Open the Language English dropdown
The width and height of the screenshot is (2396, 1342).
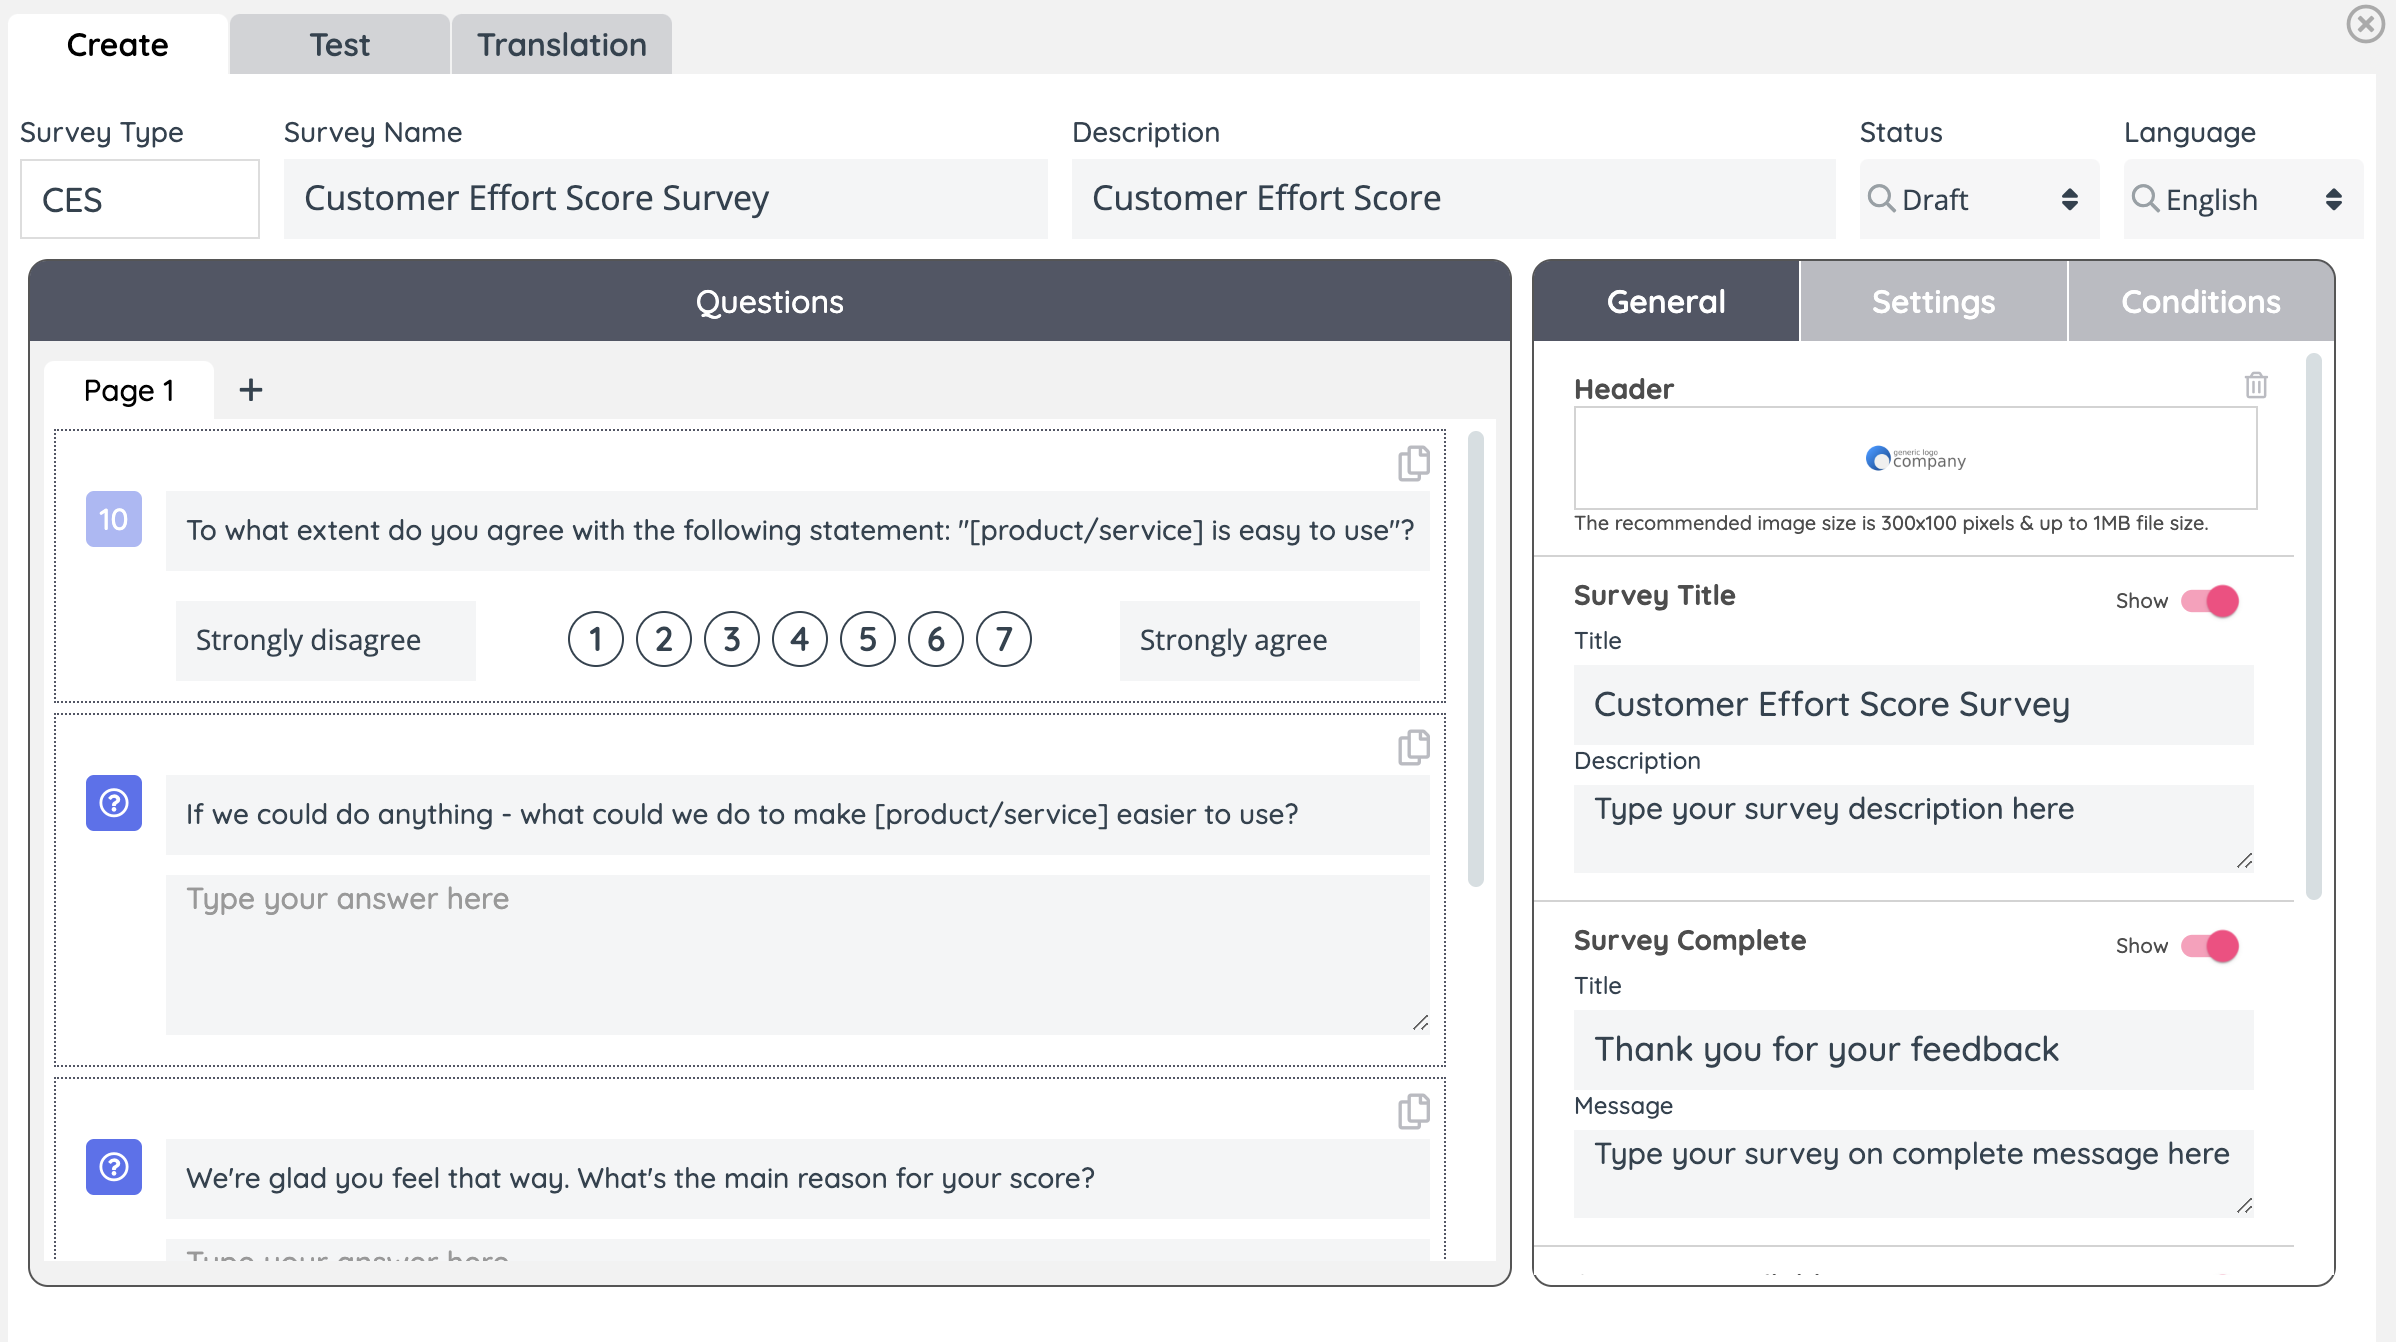point(2241,199)
